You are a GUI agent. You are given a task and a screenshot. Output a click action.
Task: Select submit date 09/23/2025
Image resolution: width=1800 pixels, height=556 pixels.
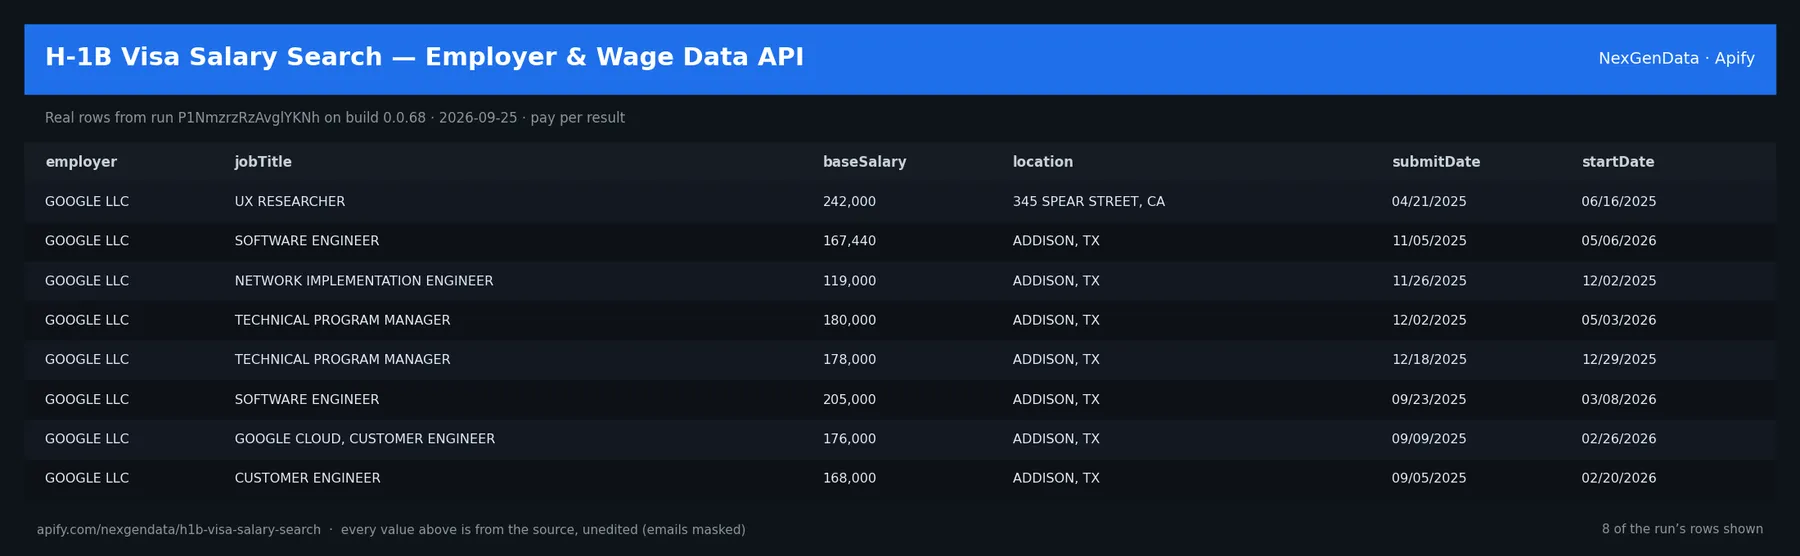[1429, 399]
